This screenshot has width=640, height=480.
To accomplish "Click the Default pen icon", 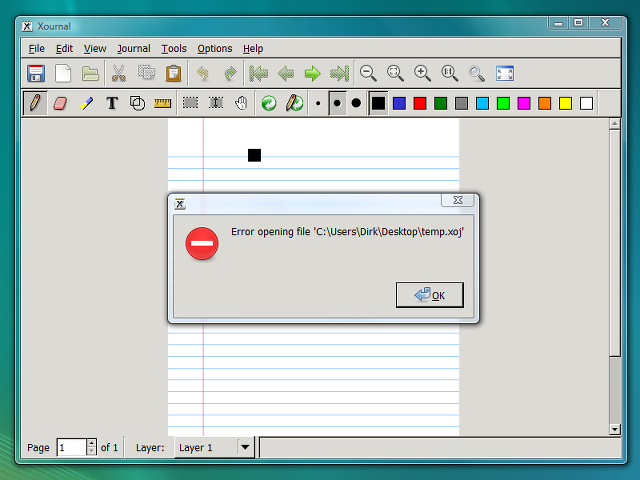I will (x=294, y=103).
